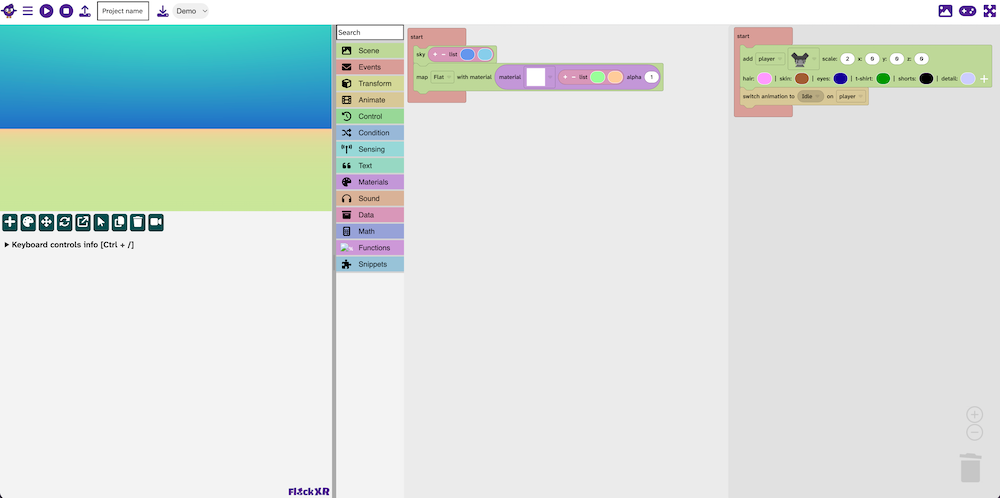Screen dimensions: 1000x498
Task: Click plus on the material list block
Action: (x=565, y=77)
